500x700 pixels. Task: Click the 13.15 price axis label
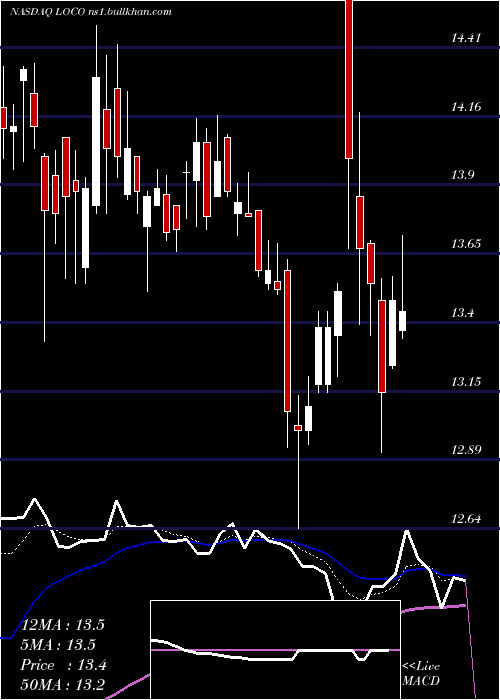[x=466, y=382]
